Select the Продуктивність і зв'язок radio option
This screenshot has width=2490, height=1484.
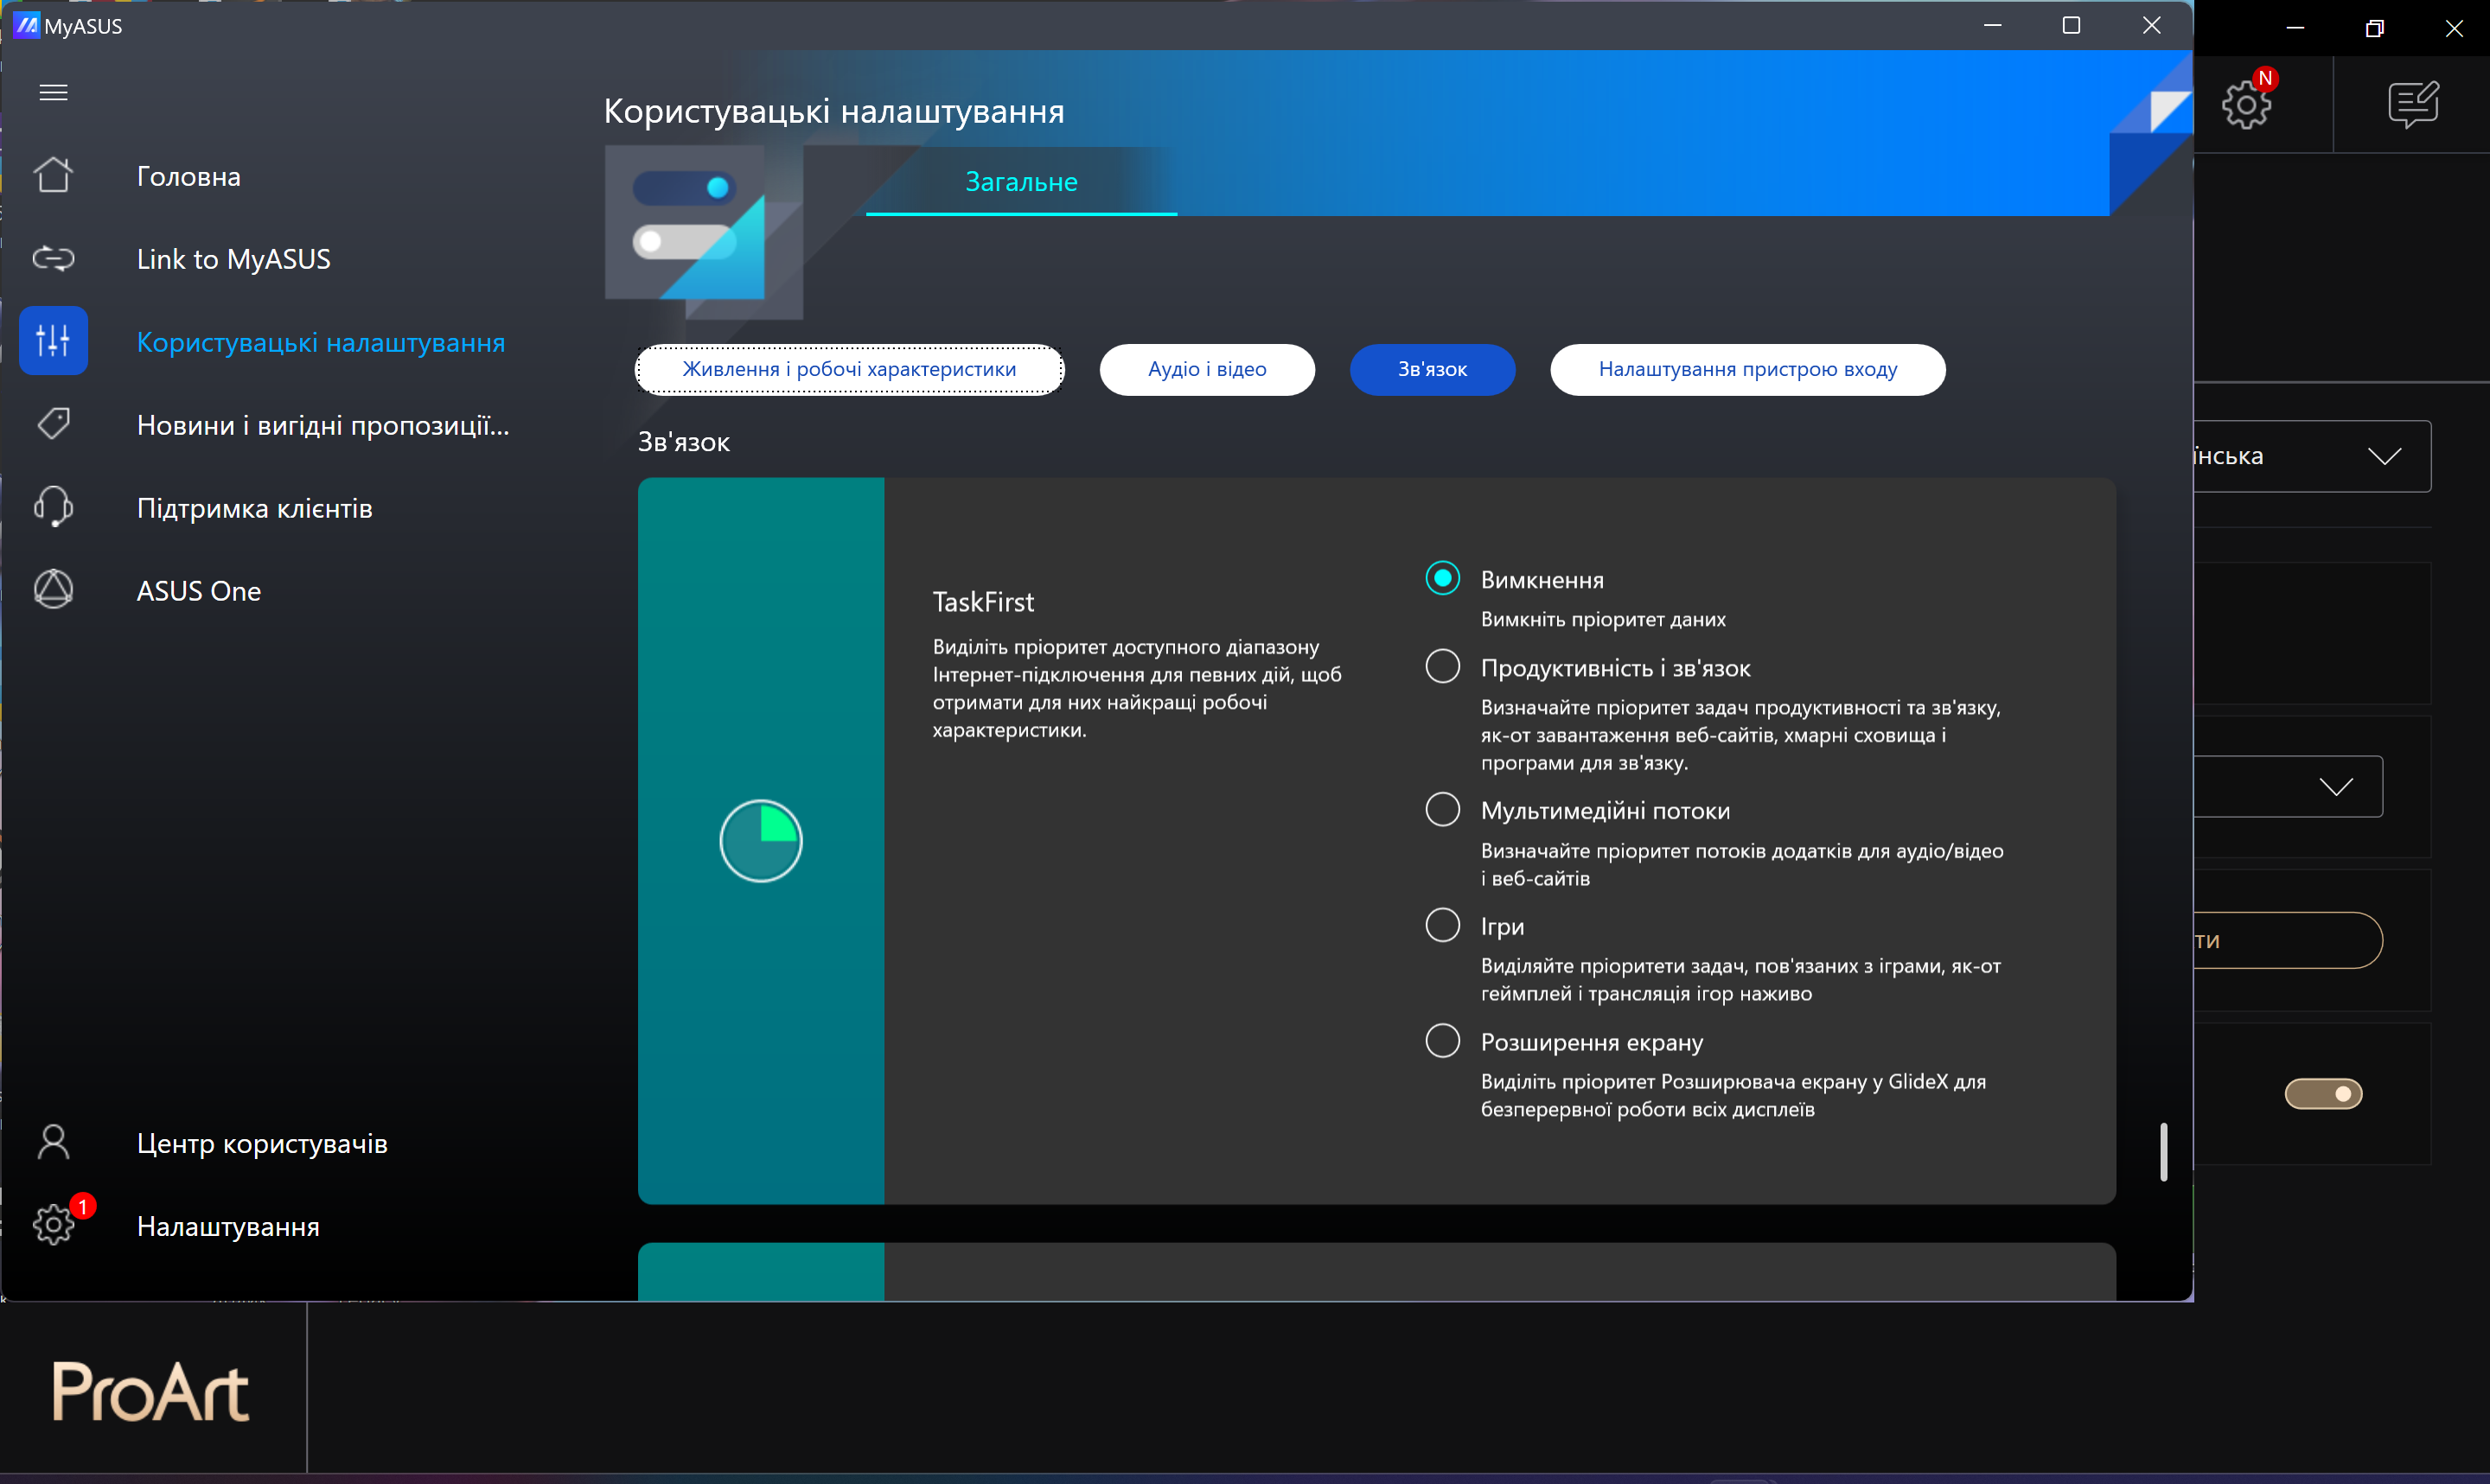click(x=1442, y=667)
